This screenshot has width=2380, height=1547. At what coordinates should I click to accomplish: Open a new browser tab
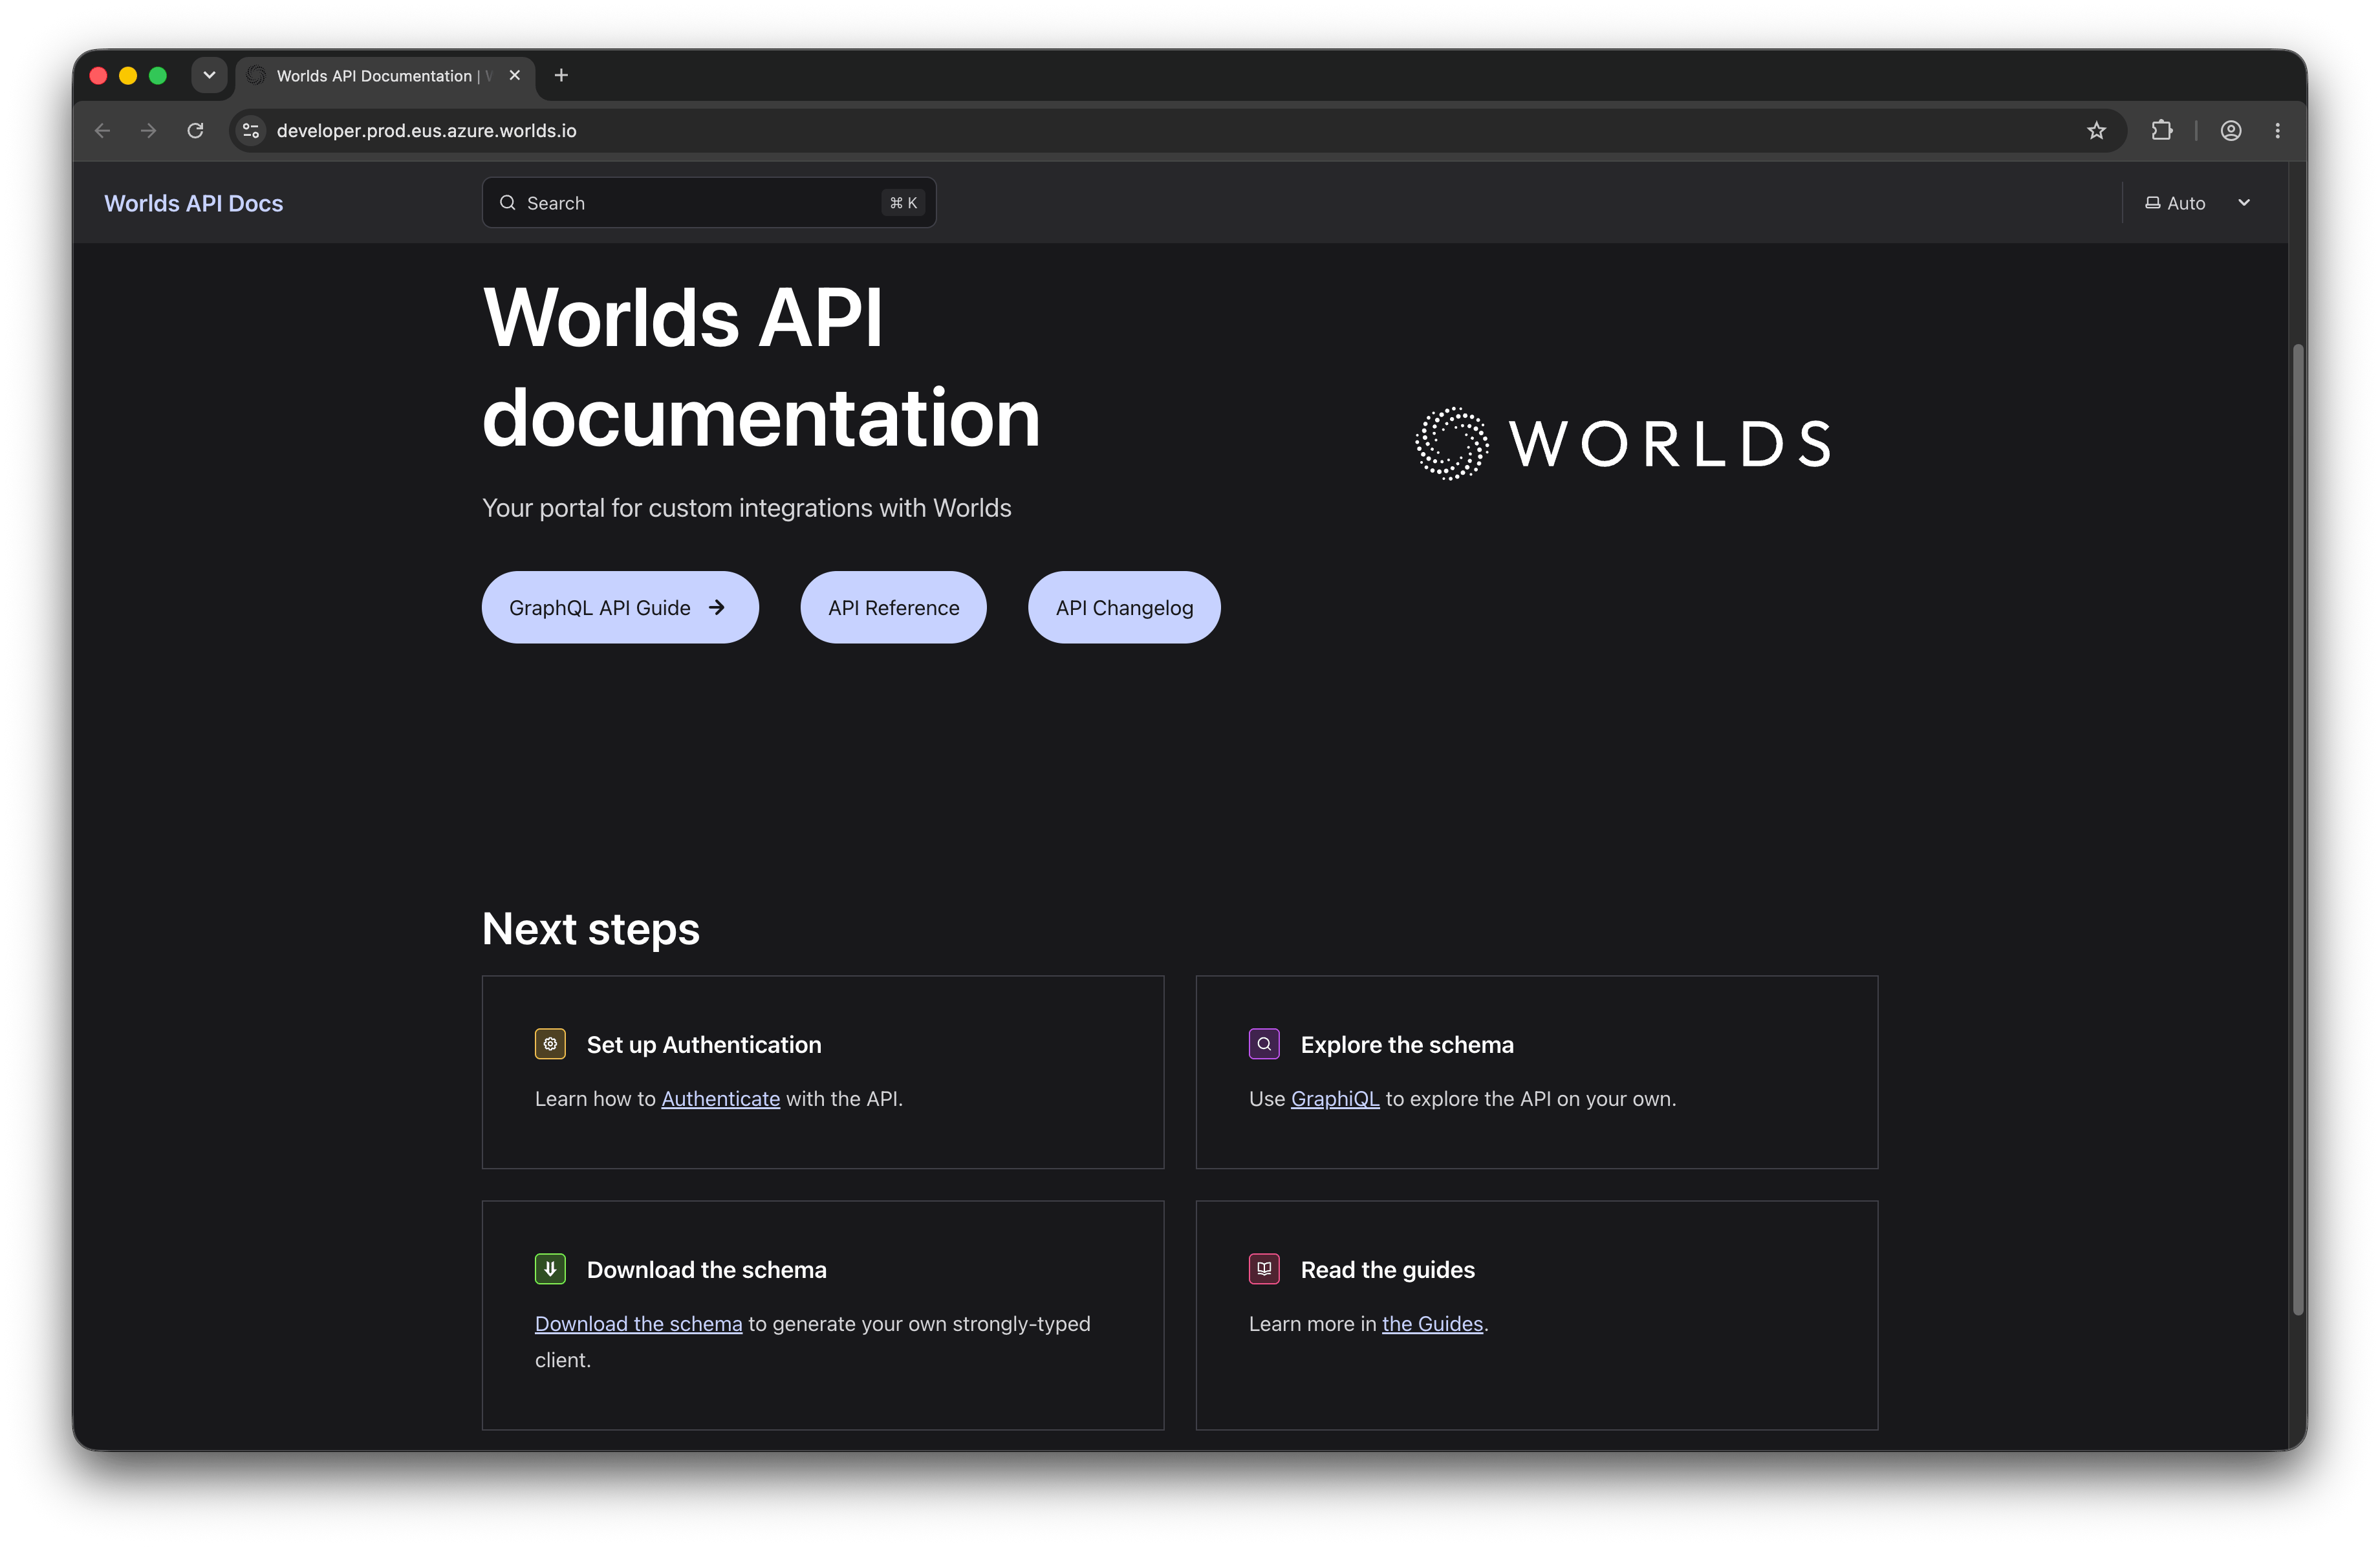click(561, 75)
